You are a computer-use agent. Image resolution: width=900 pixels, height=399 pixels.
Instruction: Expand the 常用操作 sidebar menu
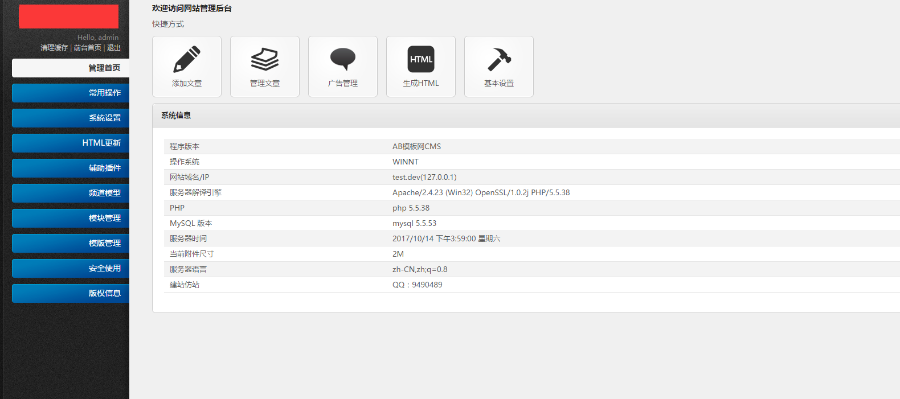(71, 93)
